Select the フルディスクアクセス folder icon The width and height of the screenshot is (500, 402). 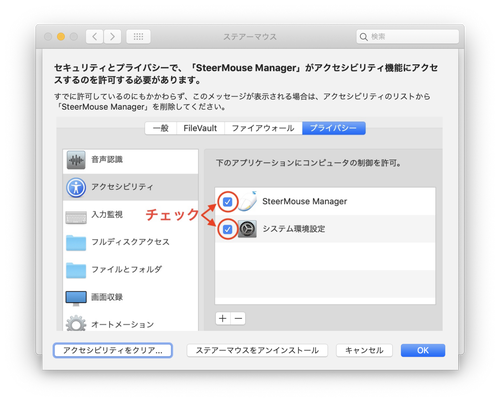76,243
